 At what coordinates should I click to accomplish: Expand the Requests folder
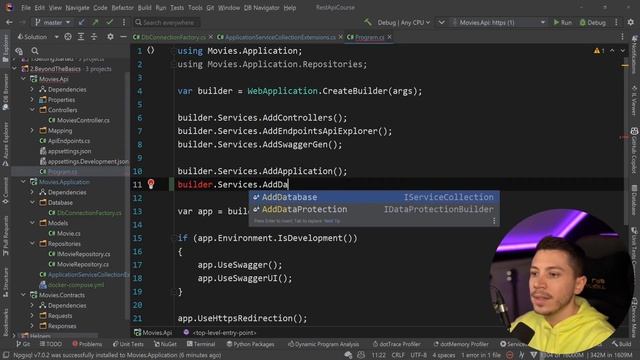coord(32,316)
